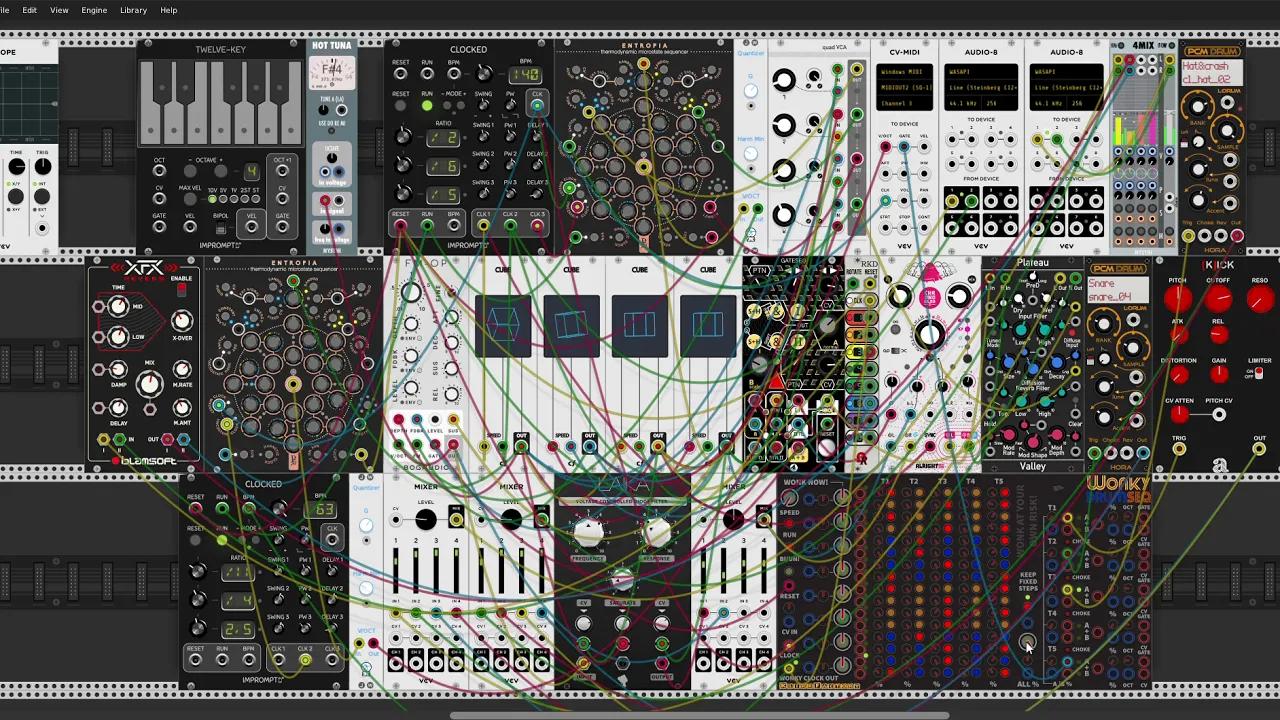
Task: Click From Device jack 1 on left Audio-8
Action: [952, 200]
